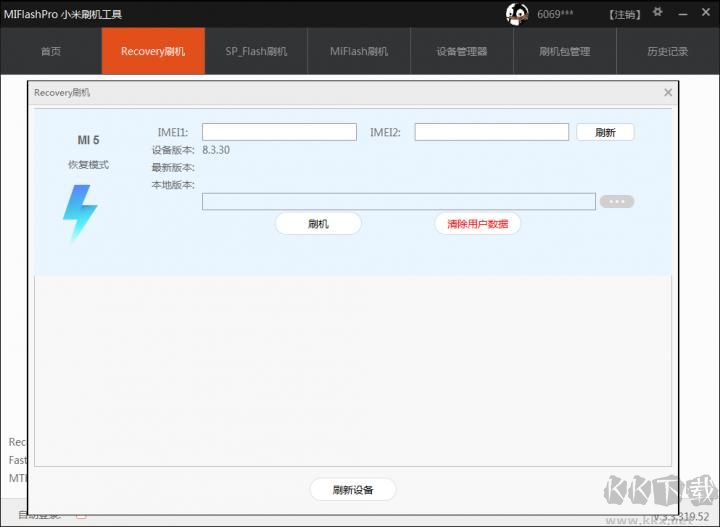Screen dimensions: 720x527
Task: Open the SP_Flash刷机 tab
Action: click(256, 51)
